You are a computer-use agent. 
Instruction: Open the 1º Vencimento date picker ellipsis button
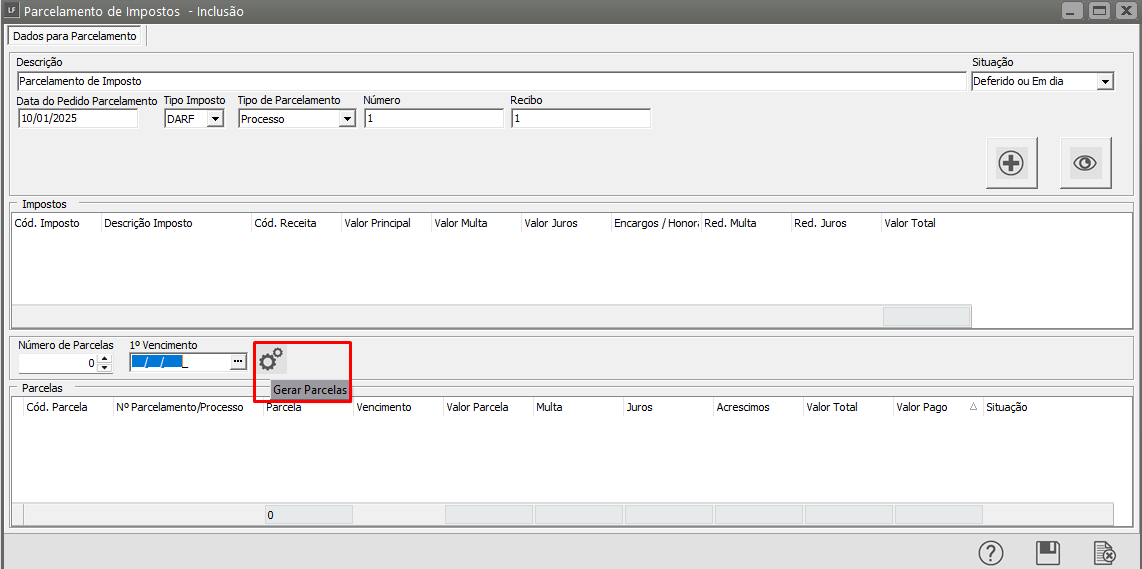click(237, 362)
